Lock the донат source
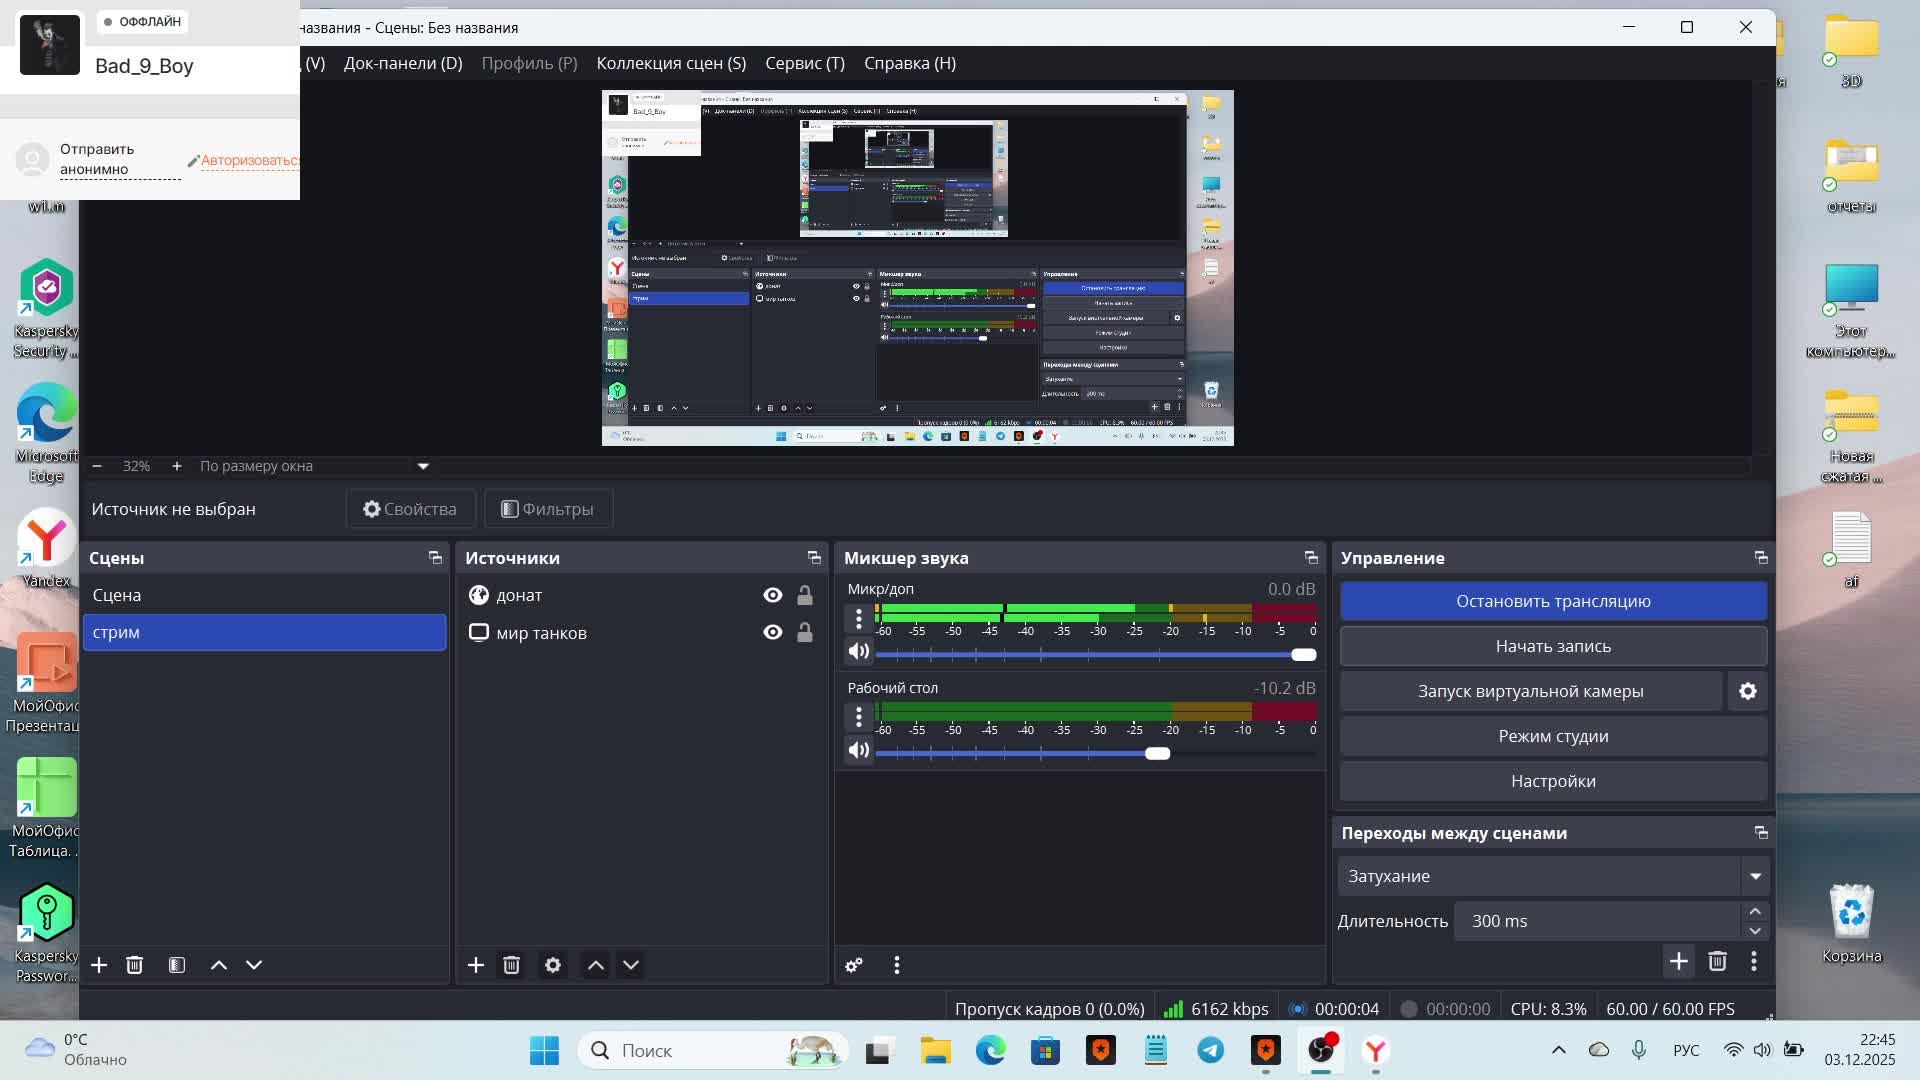The width and height of the screenshot is (1920, 1080). point(804,595)
